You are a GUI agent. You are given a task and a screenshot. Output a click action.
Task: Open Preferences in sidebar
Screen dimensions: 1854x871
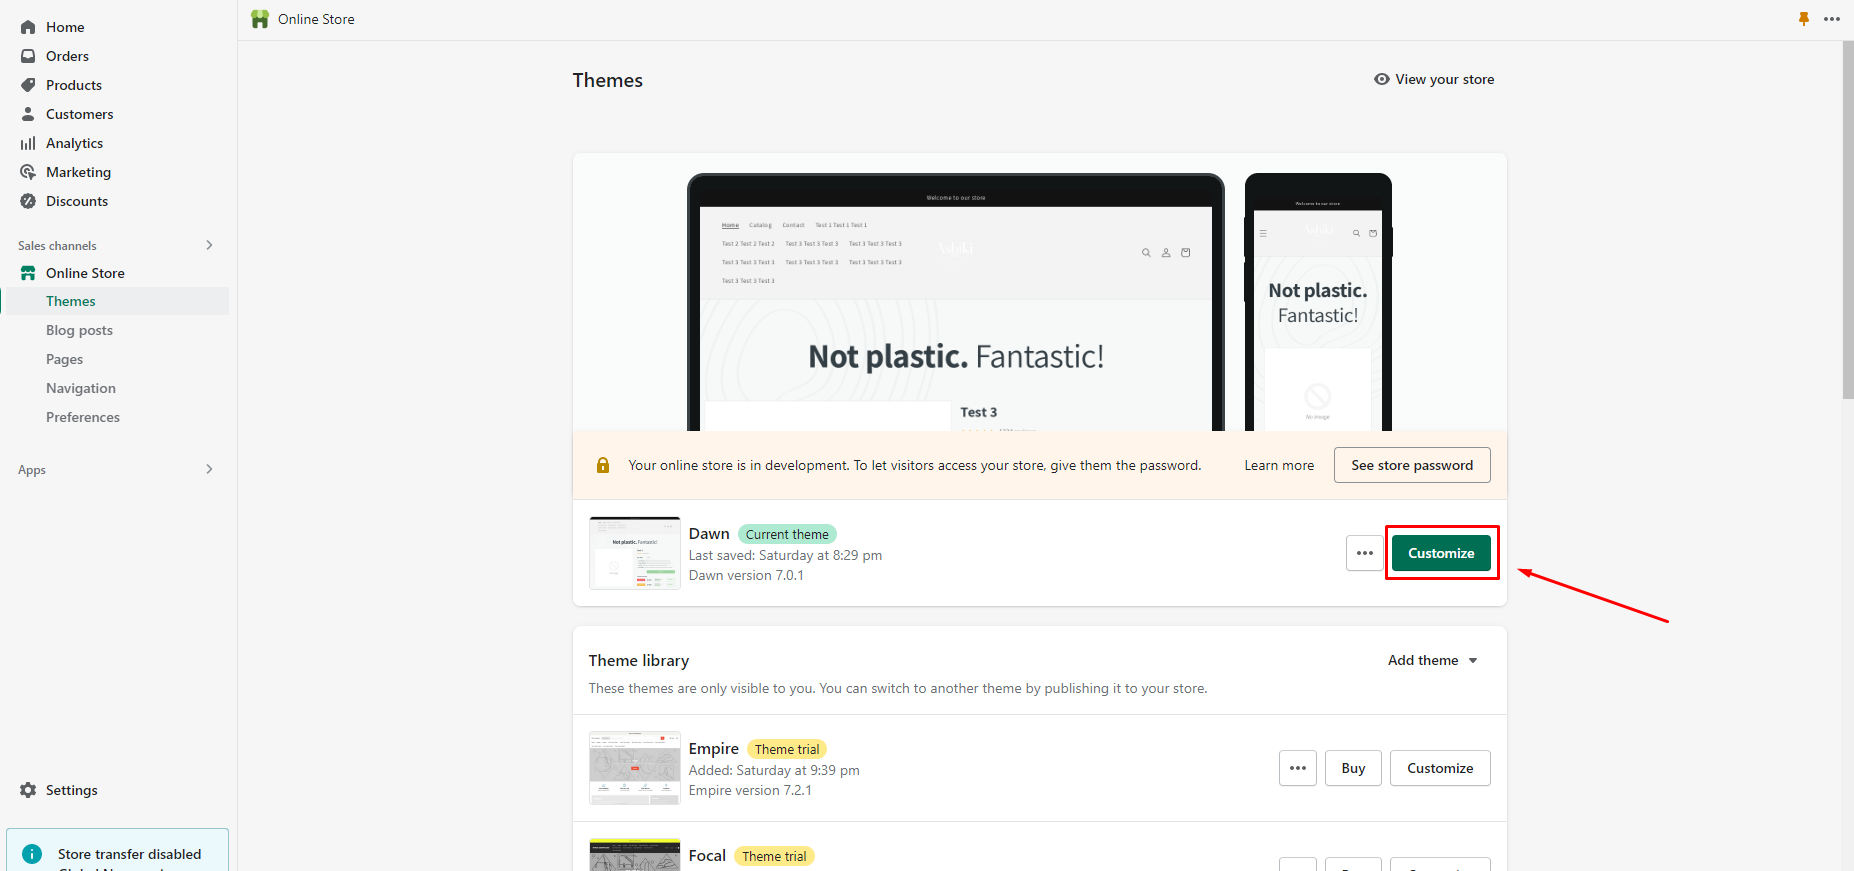[x=83, y=417]
